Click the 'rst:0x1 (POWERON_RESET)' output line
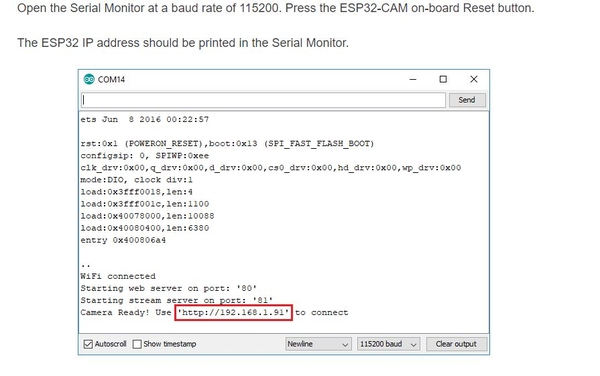Viewport: 600px width, 376px height. point(227,144)
